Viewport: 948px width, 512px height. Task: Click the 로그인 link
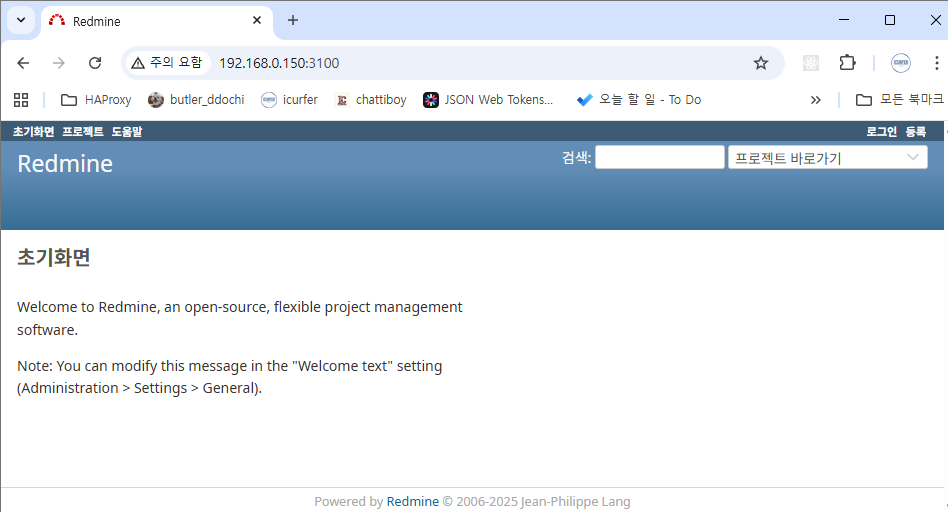coord(881,132)
